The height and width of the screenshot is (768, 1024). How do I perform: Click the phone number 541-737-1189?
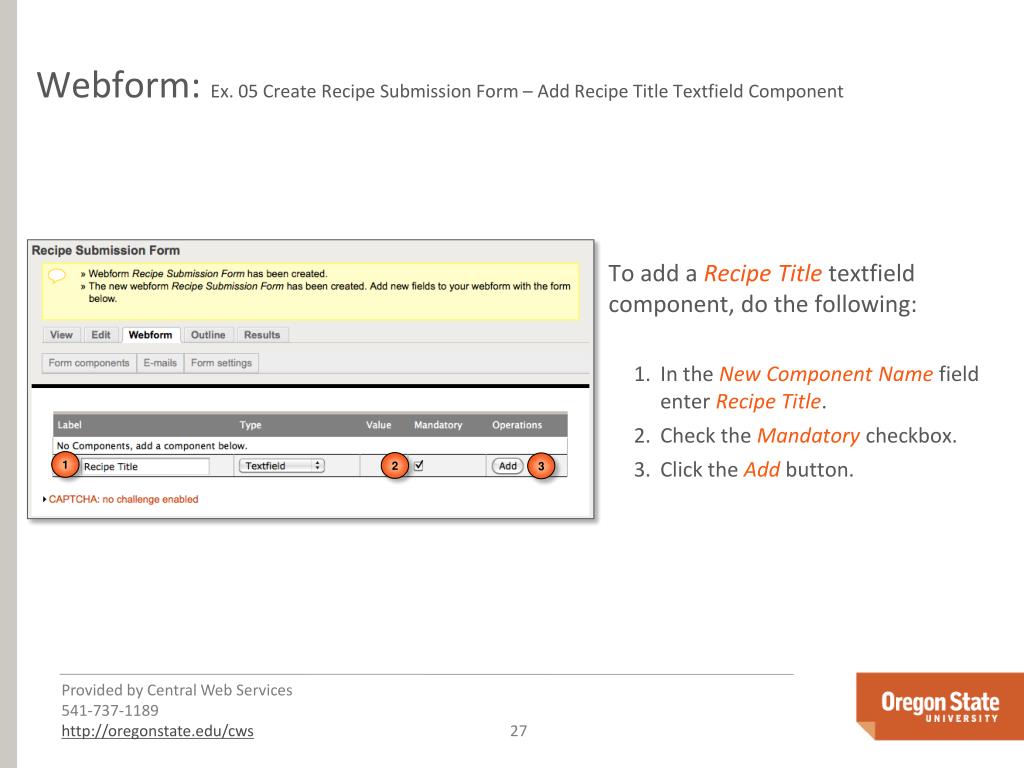(x=110, y=711)
